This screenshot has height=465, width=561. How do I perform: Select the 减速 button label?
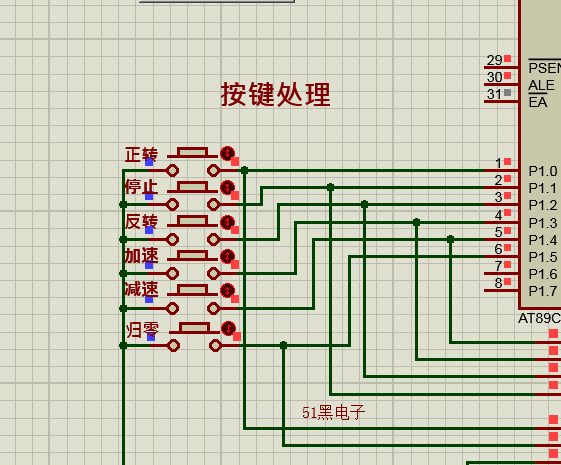[x=141, y=289]
